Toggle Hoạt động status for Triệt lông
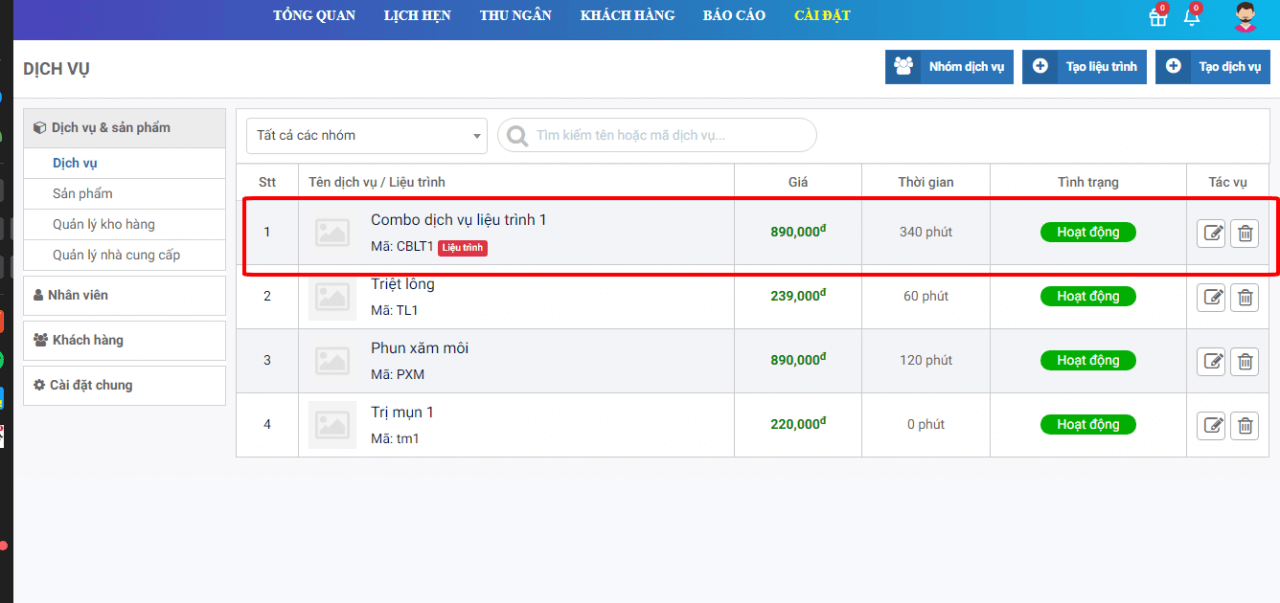 point(1088,296)
